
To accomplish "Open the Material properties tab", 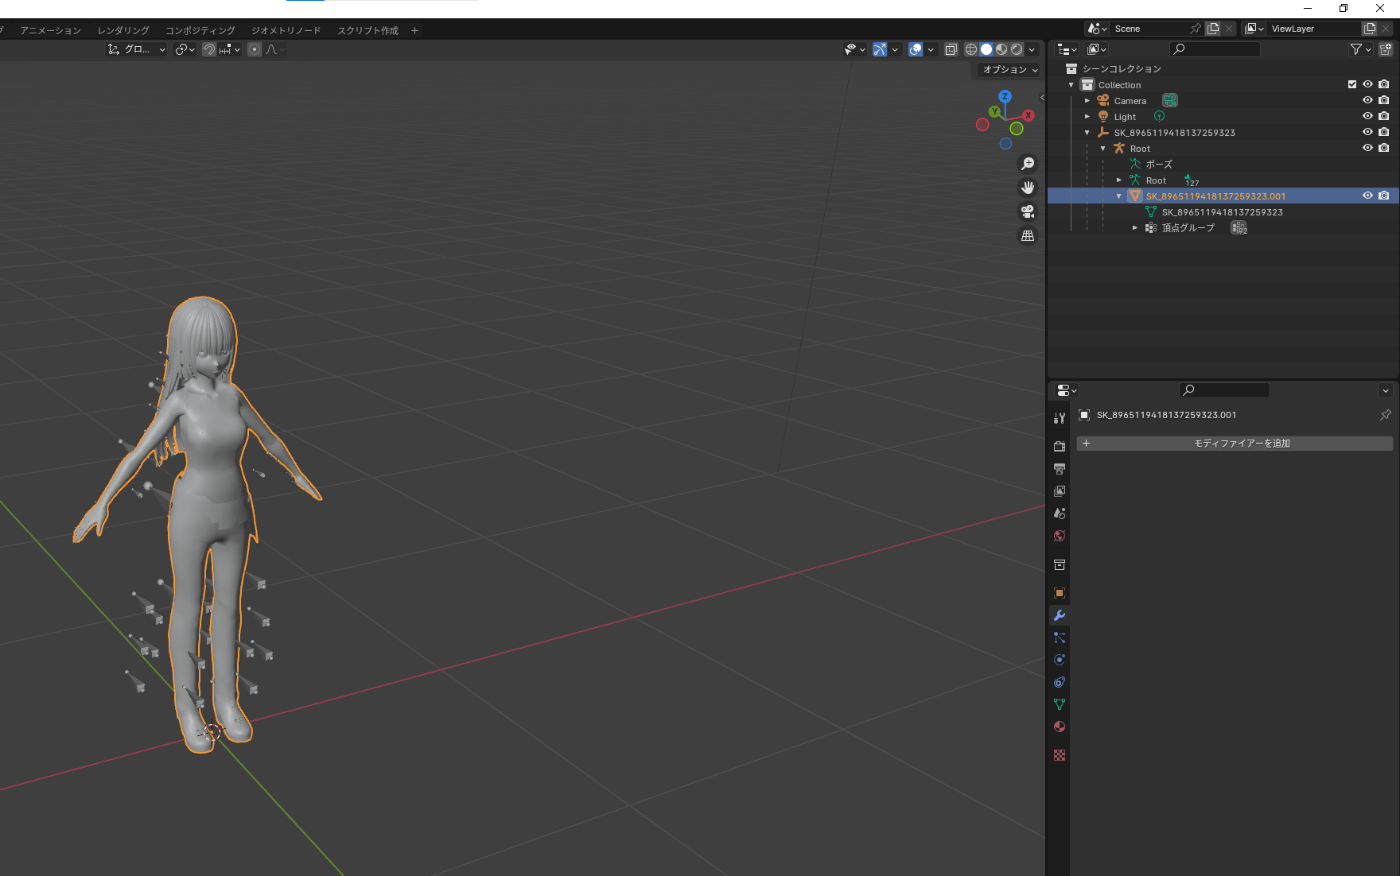I will point(1059,727).
